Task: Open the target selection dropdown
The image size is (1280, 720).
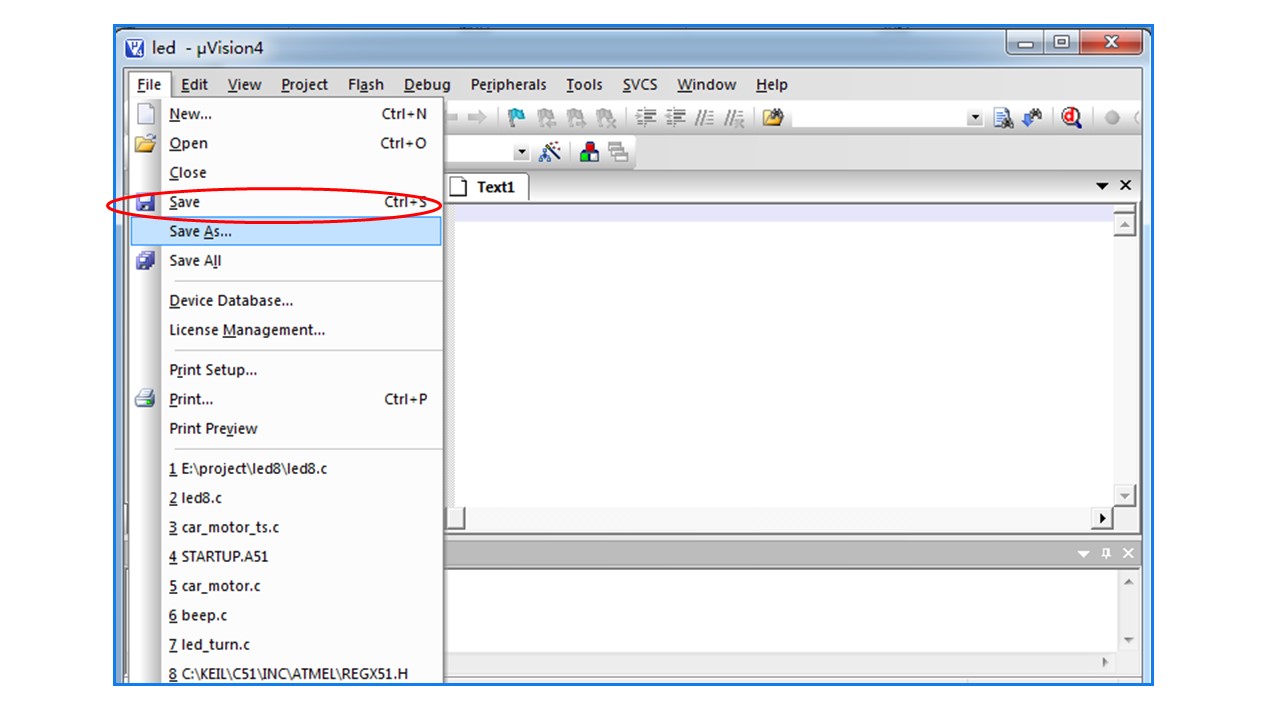Action: pyautogui.click(x=521, y=152)
